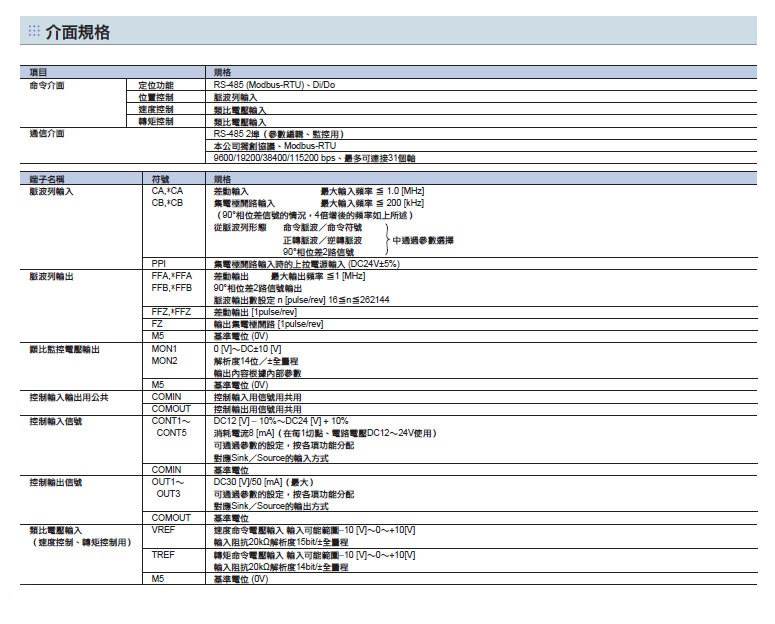Click the PPI symbol cell
This screenshot has width=775, height=624.
(158, 263)
